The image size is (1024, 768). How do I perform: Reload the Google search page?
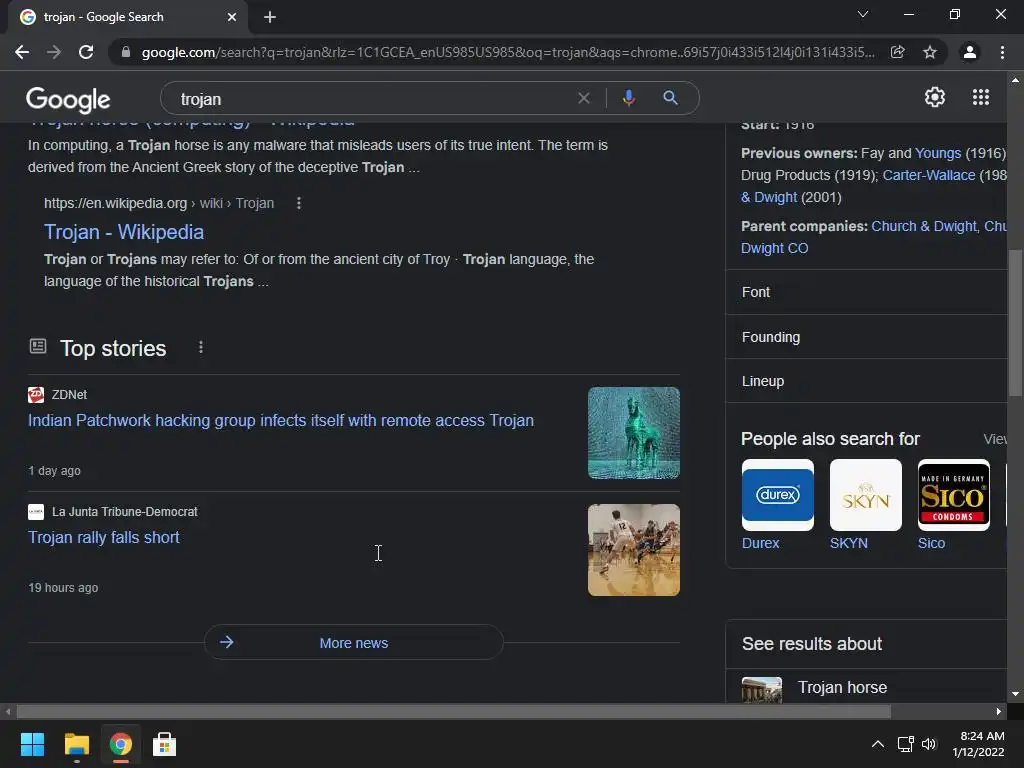pyautogui.click(x=86, y=52)
